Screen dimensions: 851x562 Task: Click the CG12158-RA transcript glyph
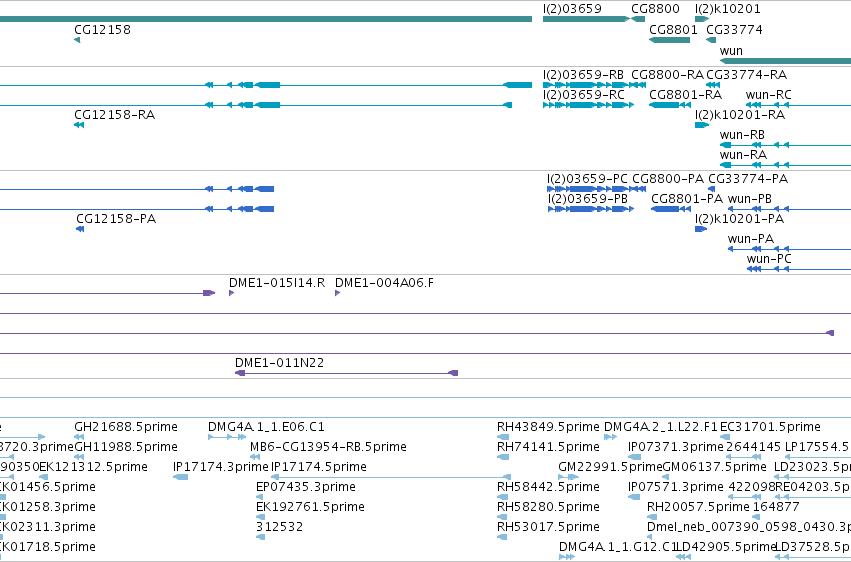[79, 125]
